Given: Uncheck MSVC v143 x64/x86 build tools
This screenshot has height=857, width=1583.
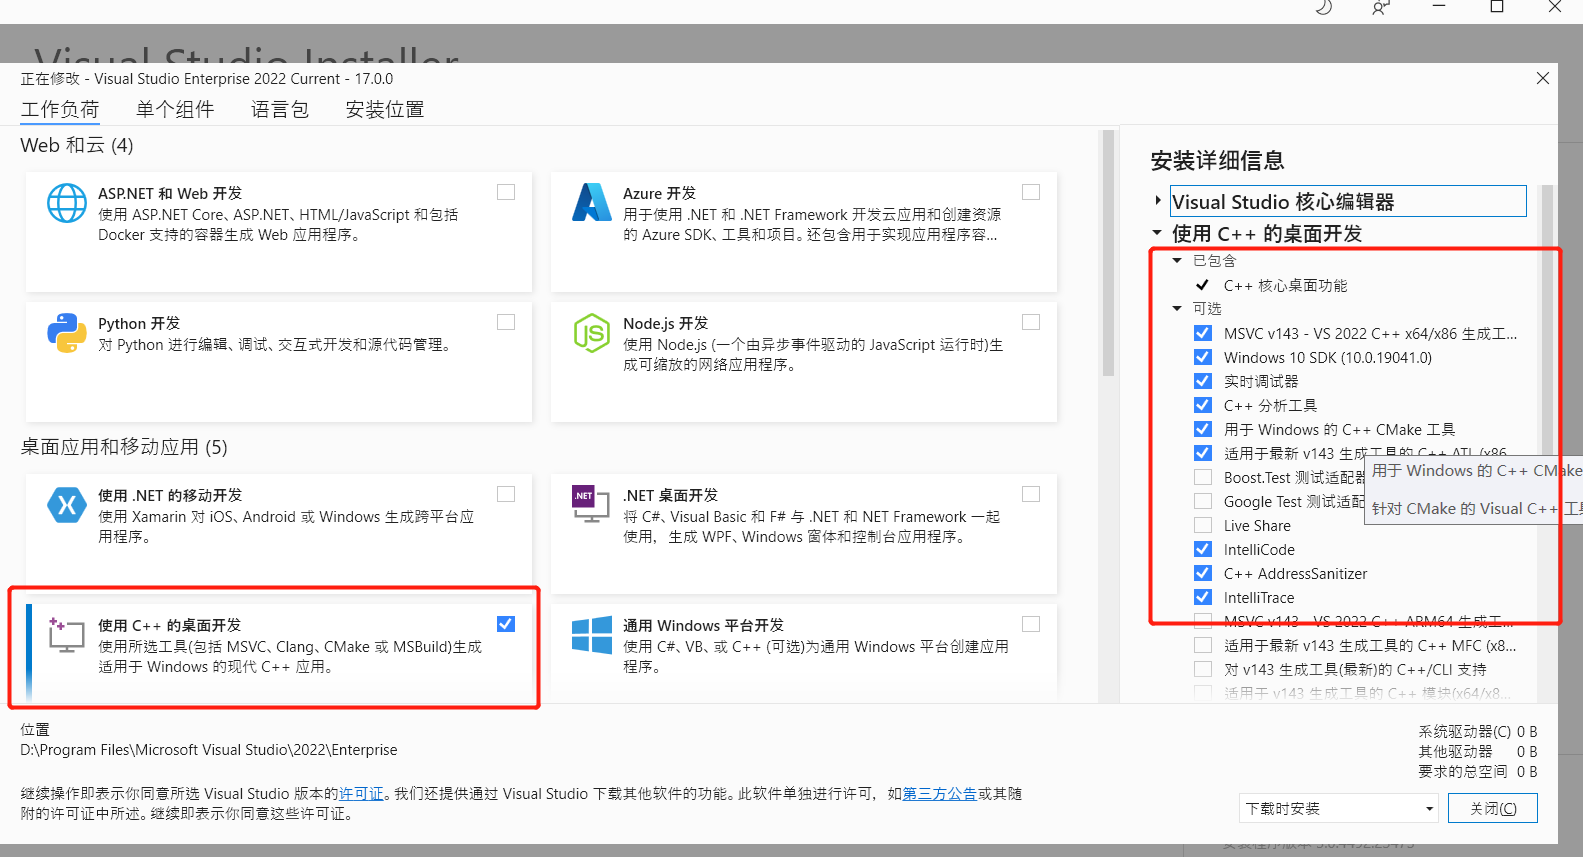Looking at the screenshot, I should pos(1203,333).
